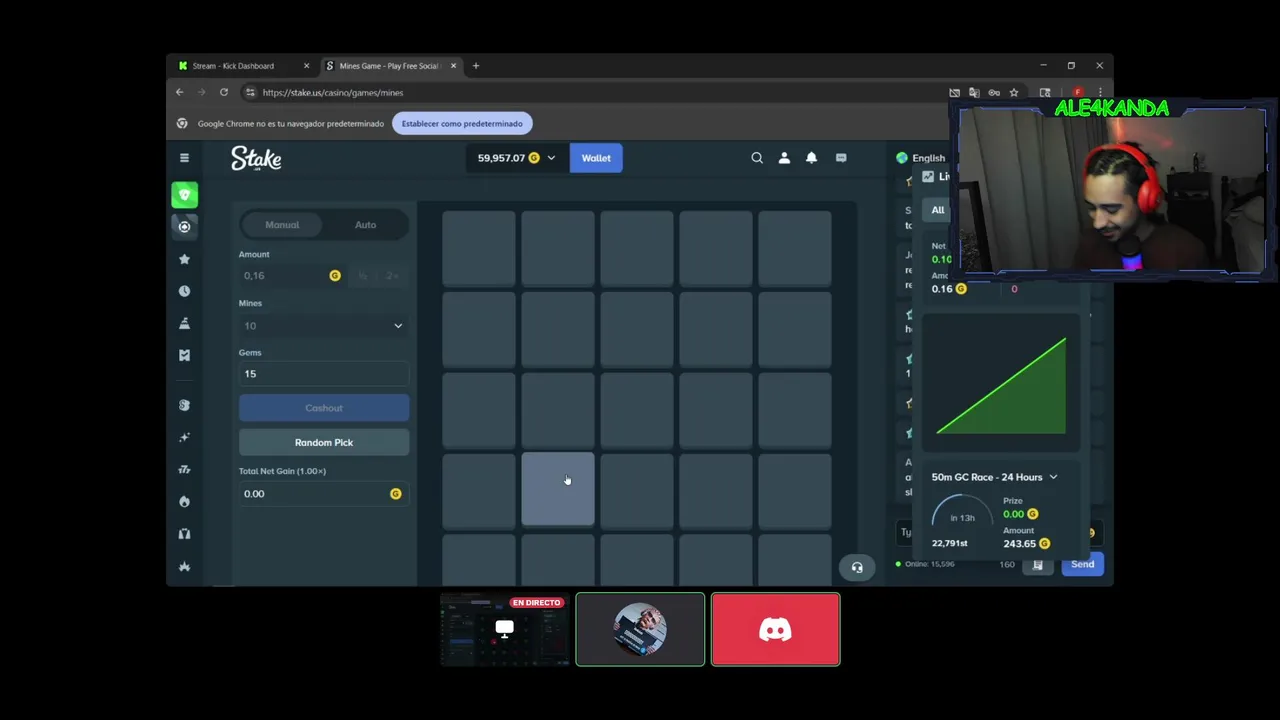Click Chrome's back arrow
The width and height of the screenshot is (1280, 720).
coord(180,92)
